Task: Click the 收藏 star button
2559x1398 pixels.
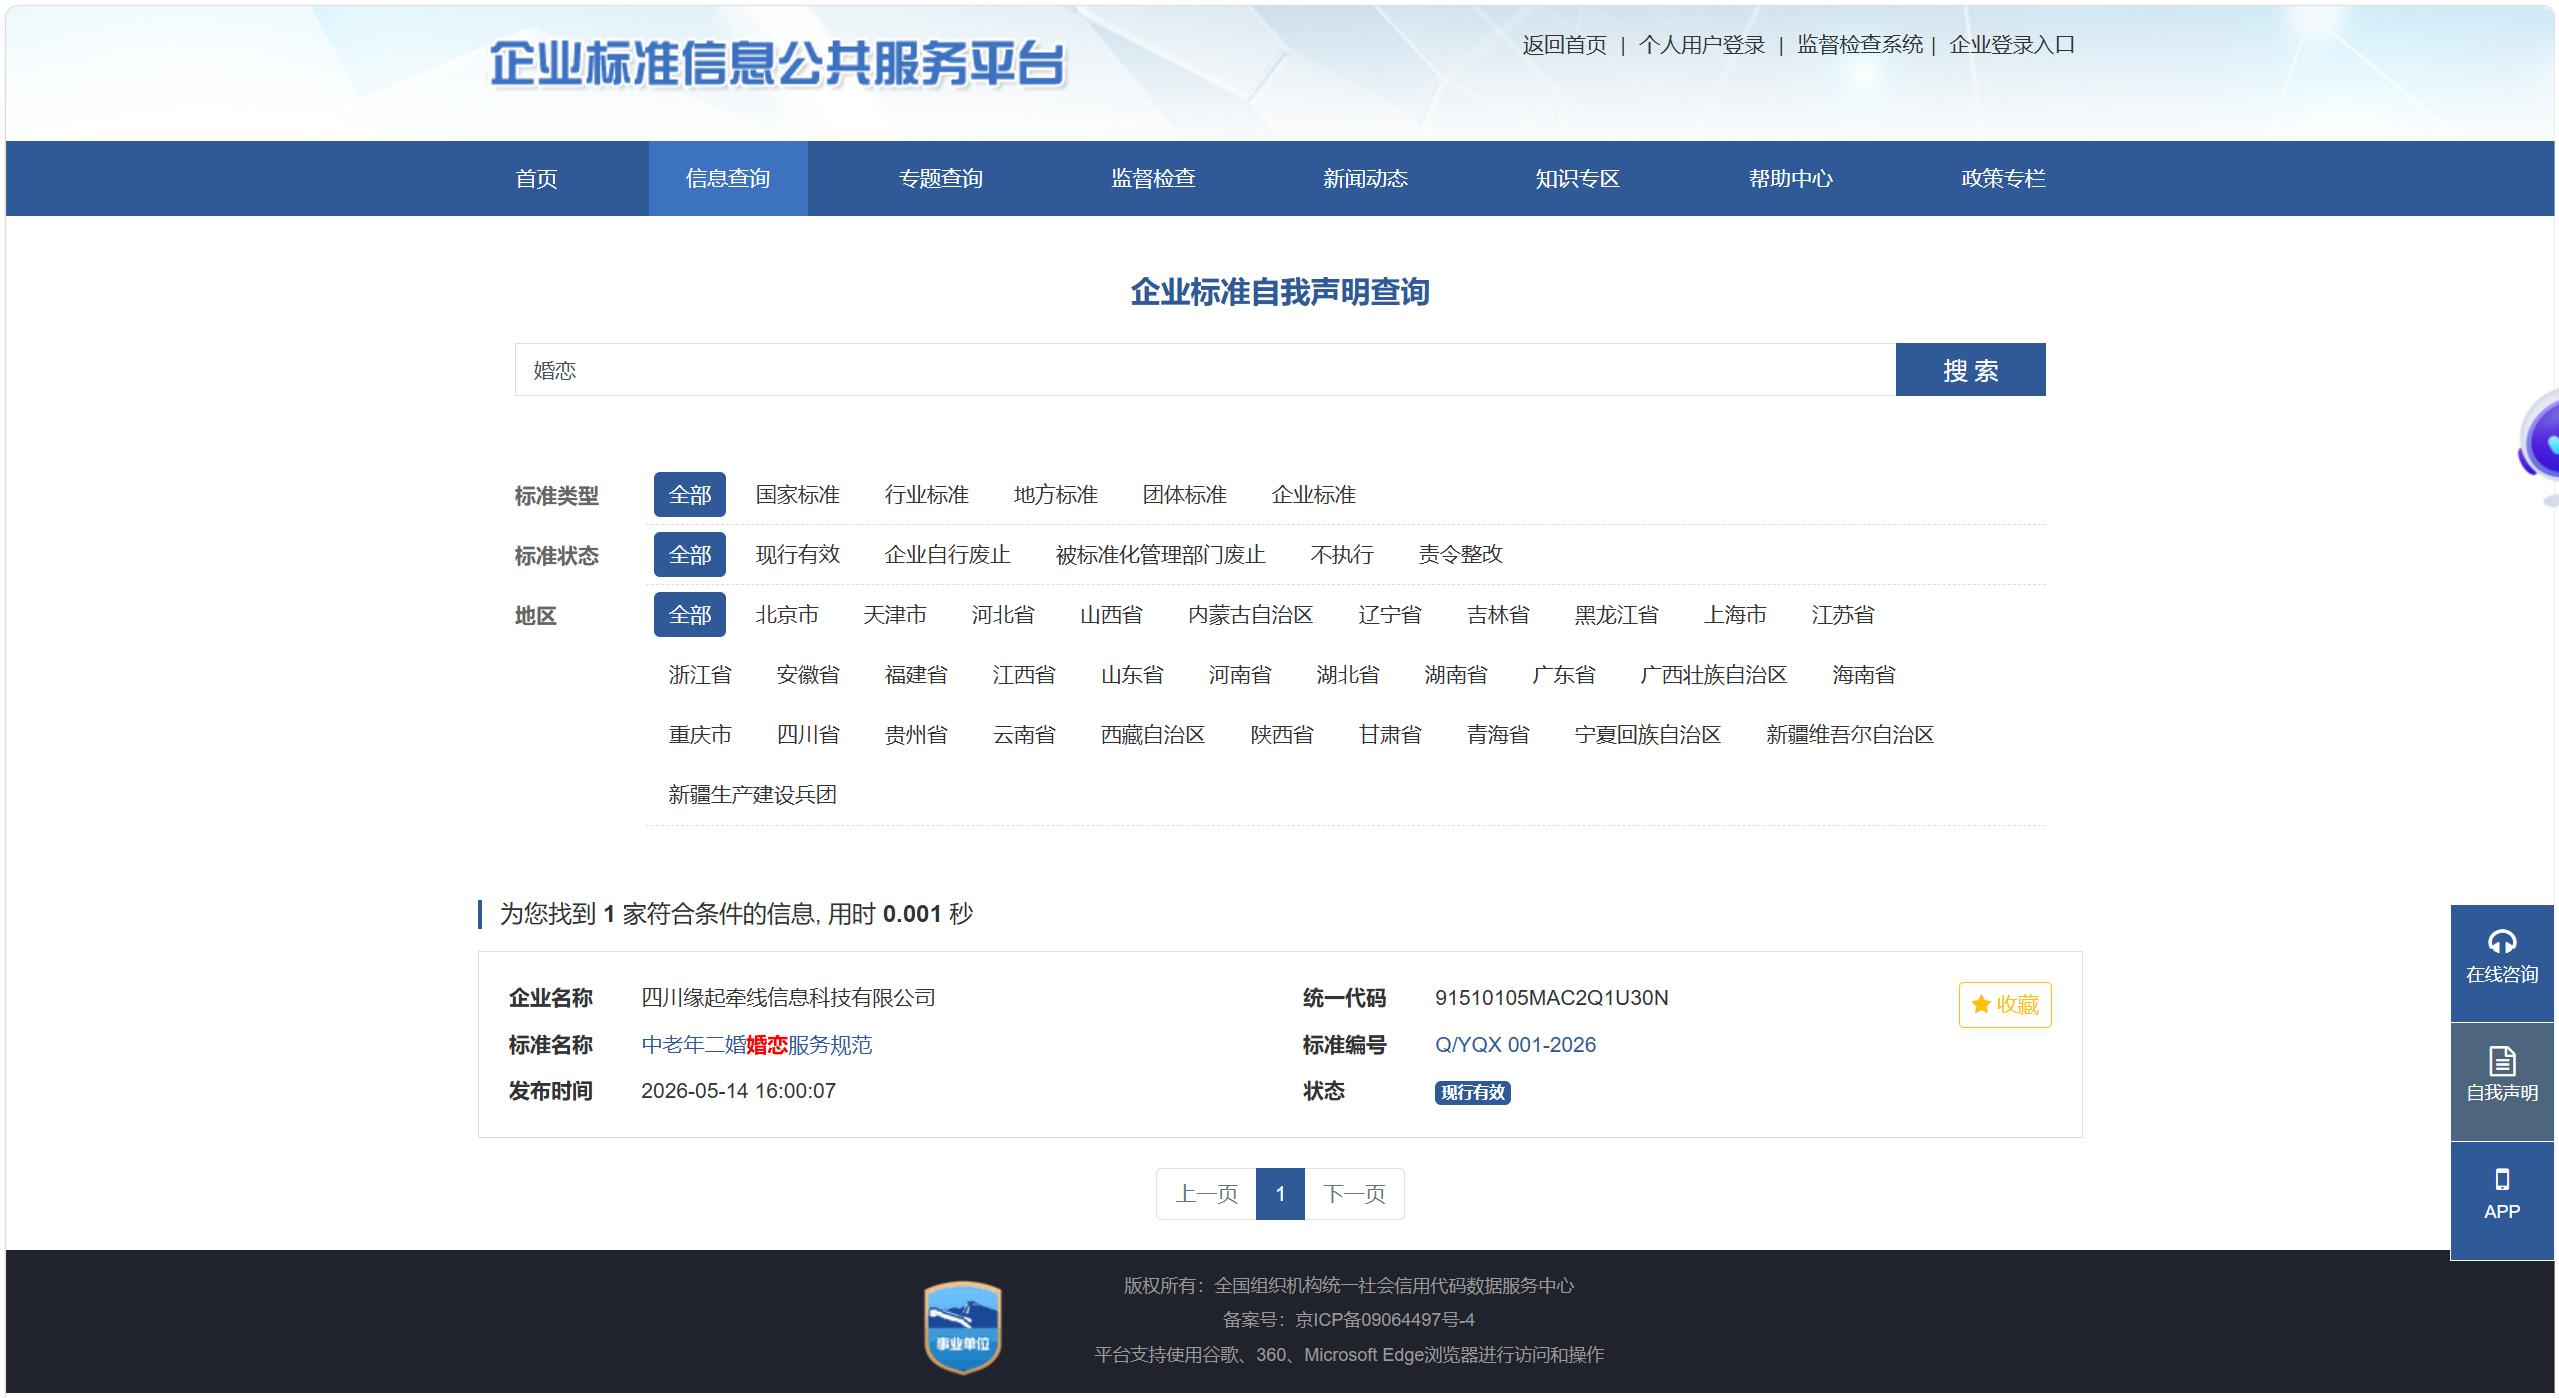Action: tap(2004, 1004)
